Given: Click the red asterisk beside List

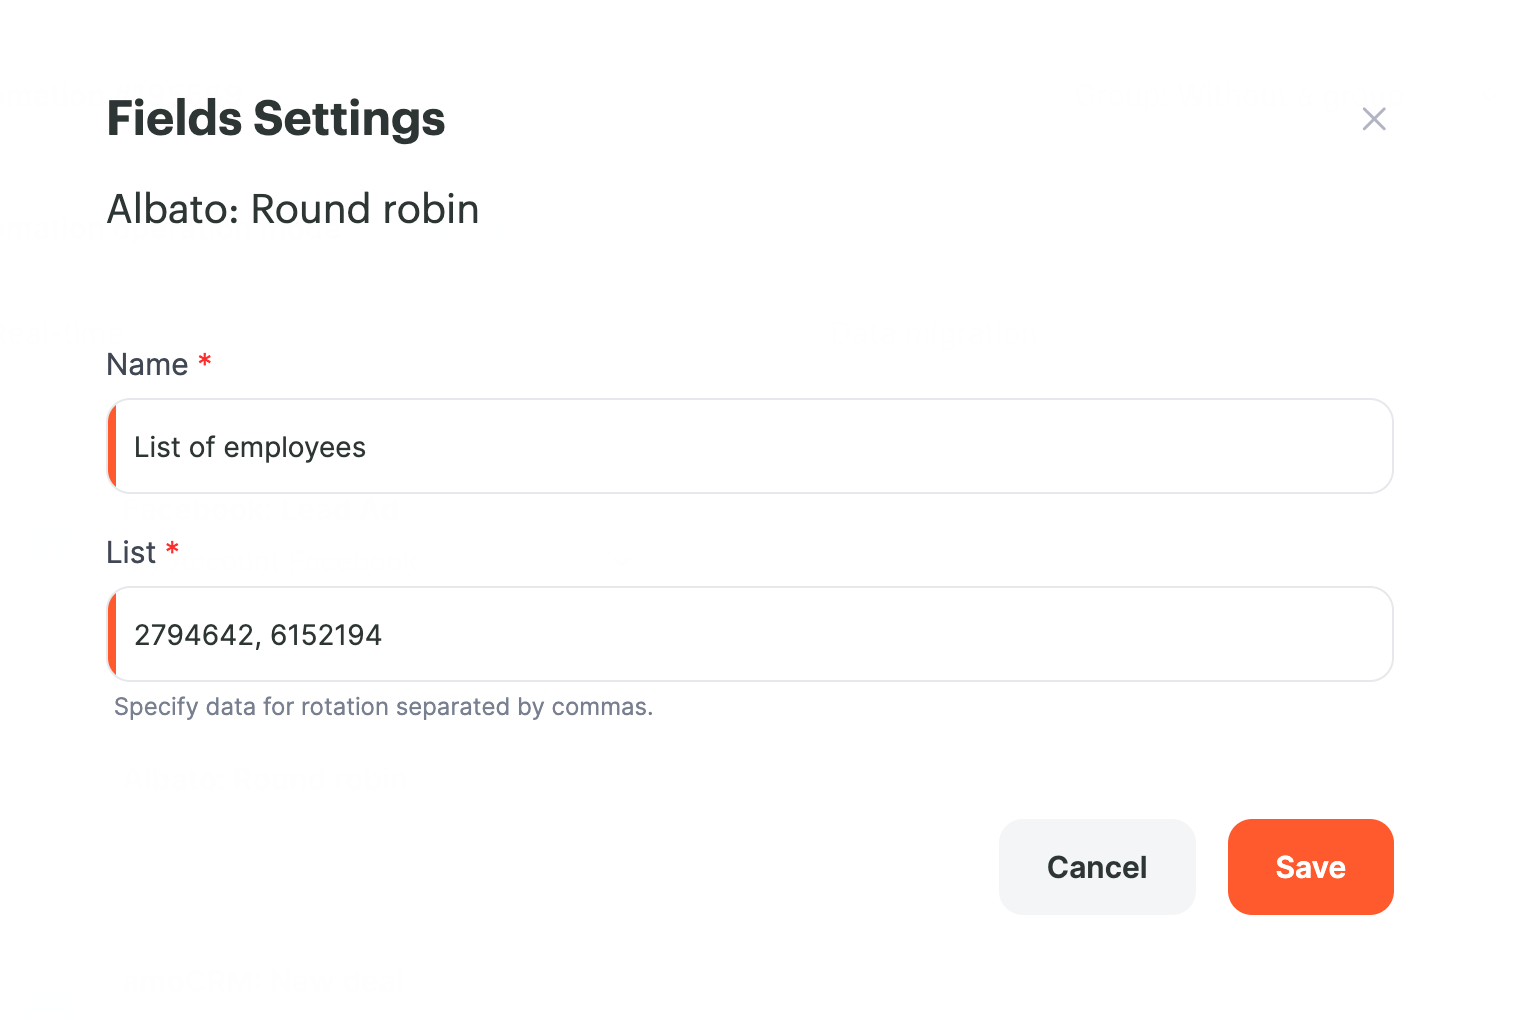Looking at the screenshot, I should pyautogui.click(x=172, y=548).
